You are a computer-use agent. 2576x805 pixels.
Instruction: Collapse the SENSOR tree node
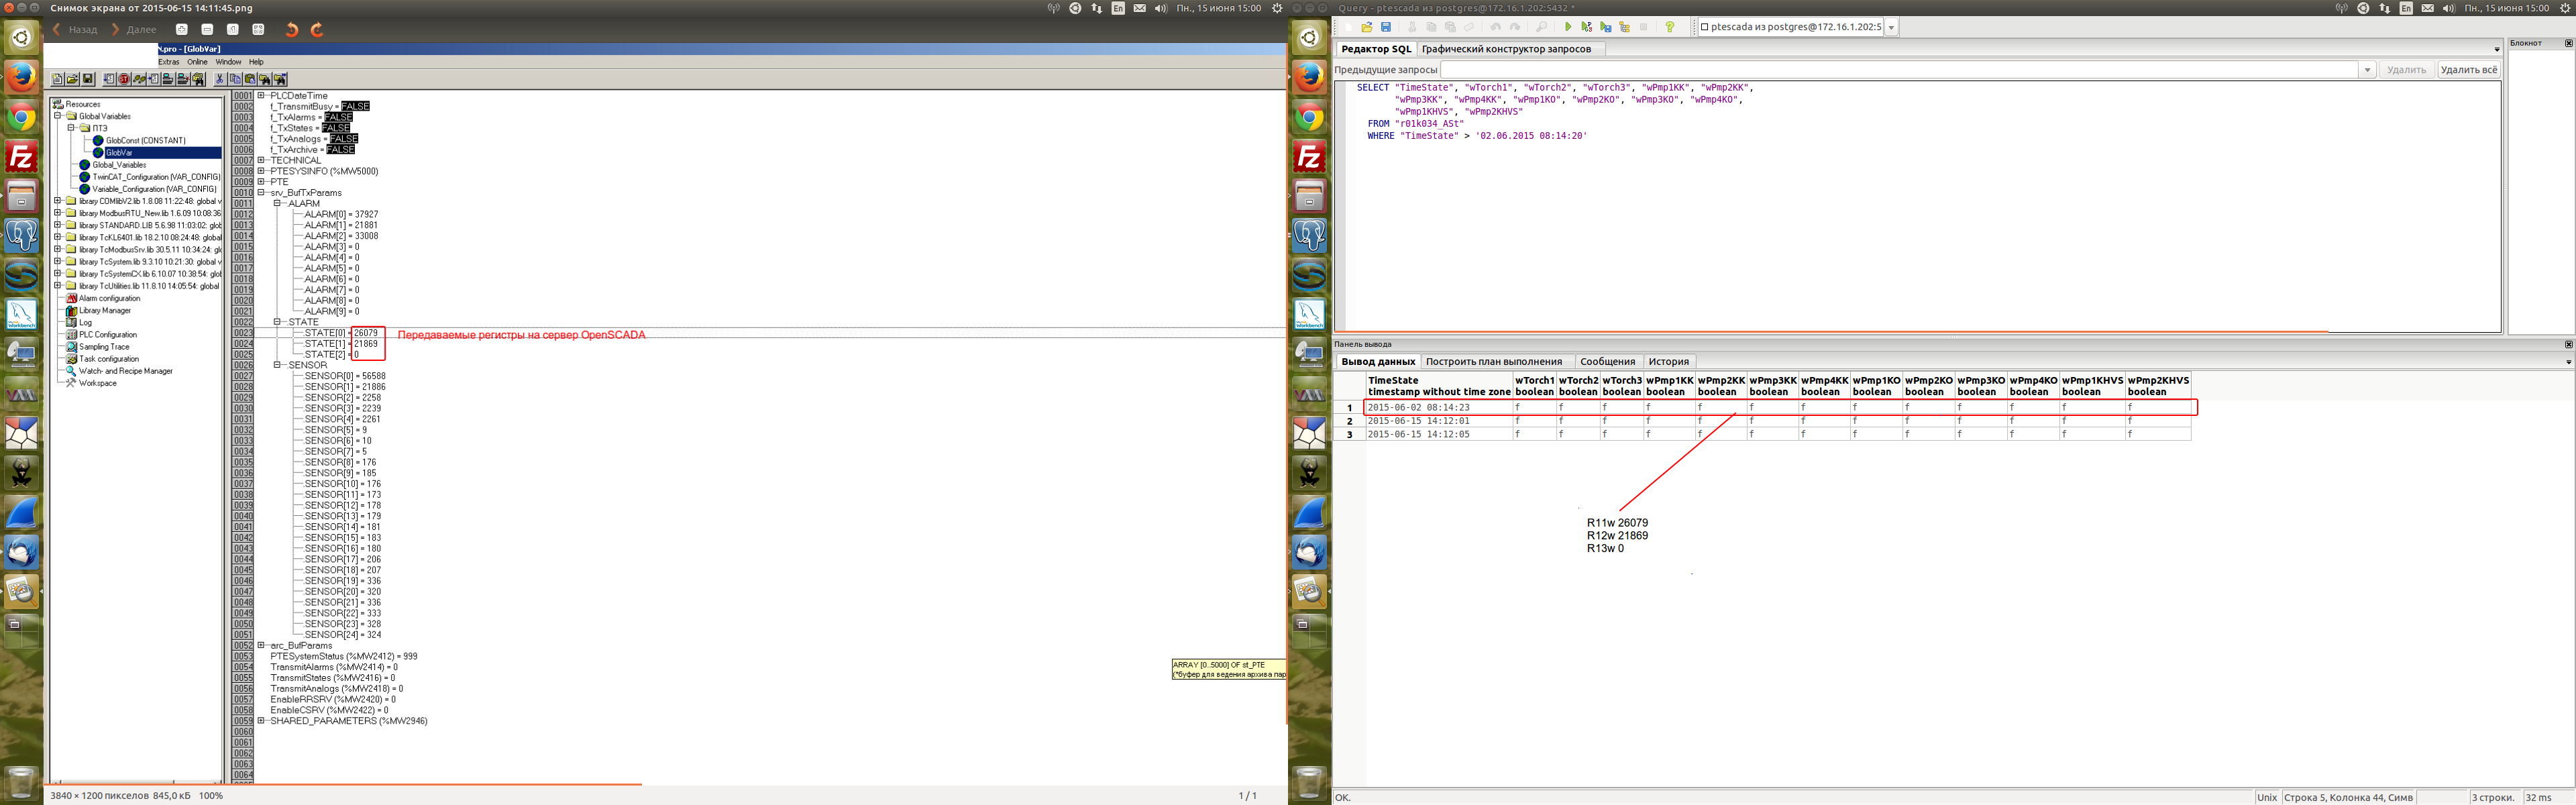click(x=278, y=365)
